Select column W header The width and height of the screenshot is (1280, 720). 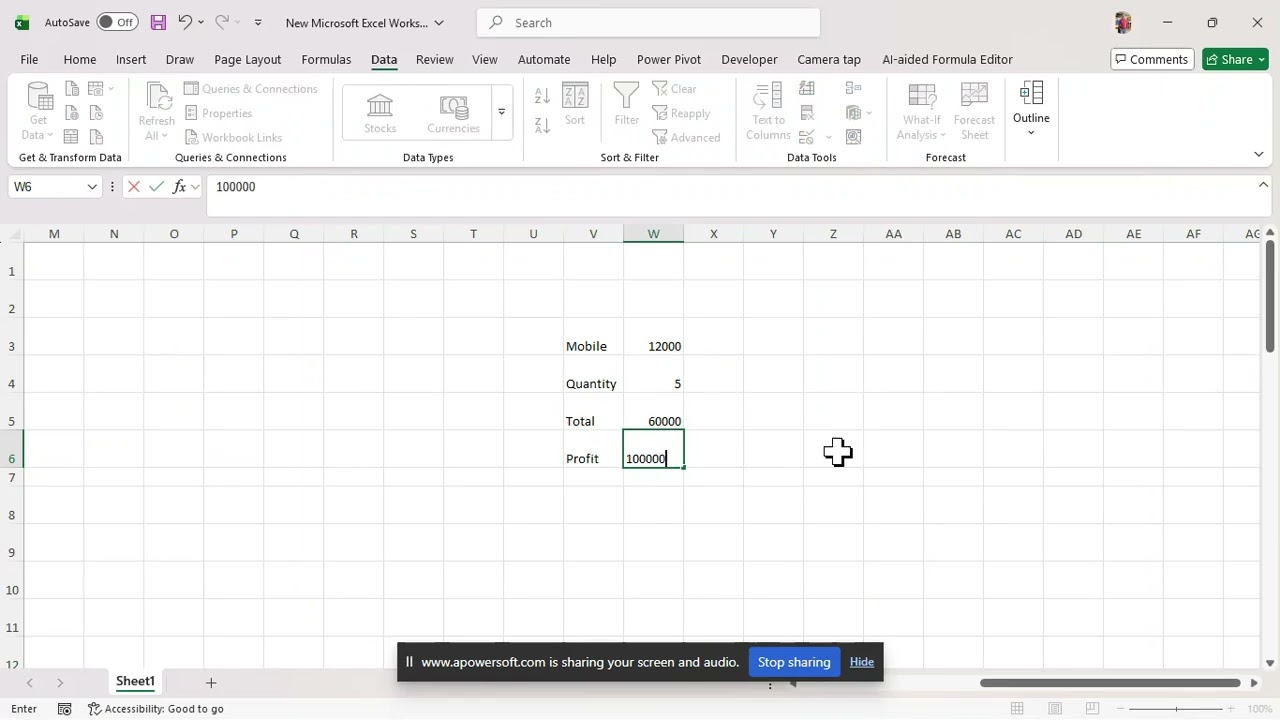pyautogui.click(x=653, y=233)
